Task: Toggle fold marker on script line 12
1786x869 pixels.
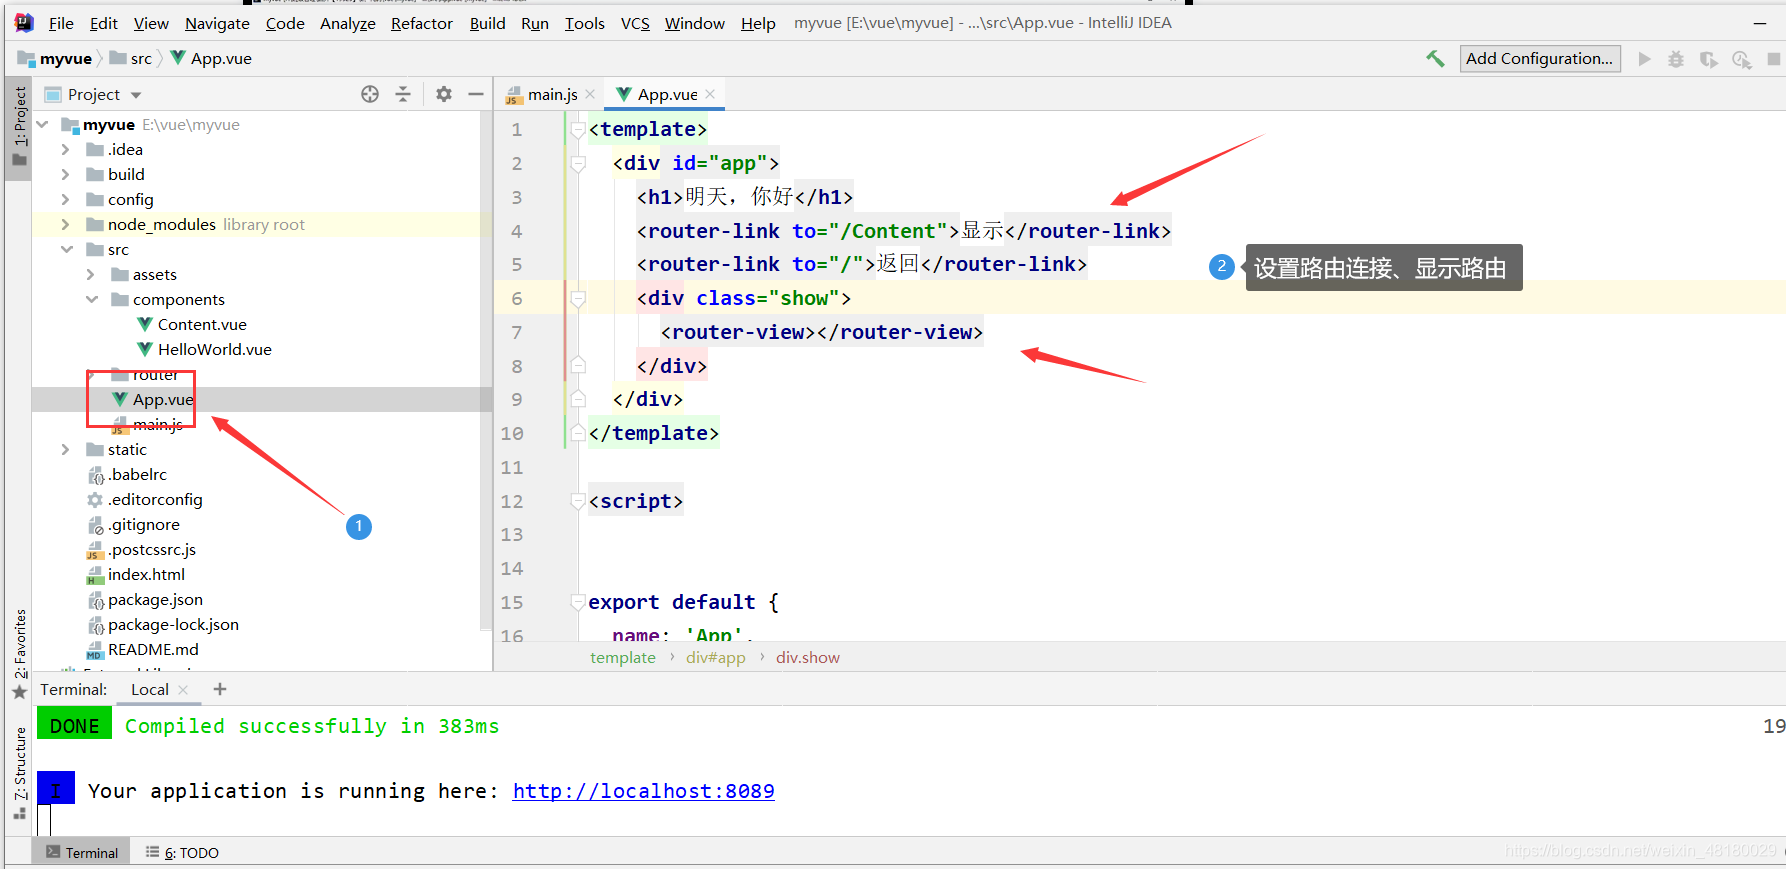Action: [577, 501]
